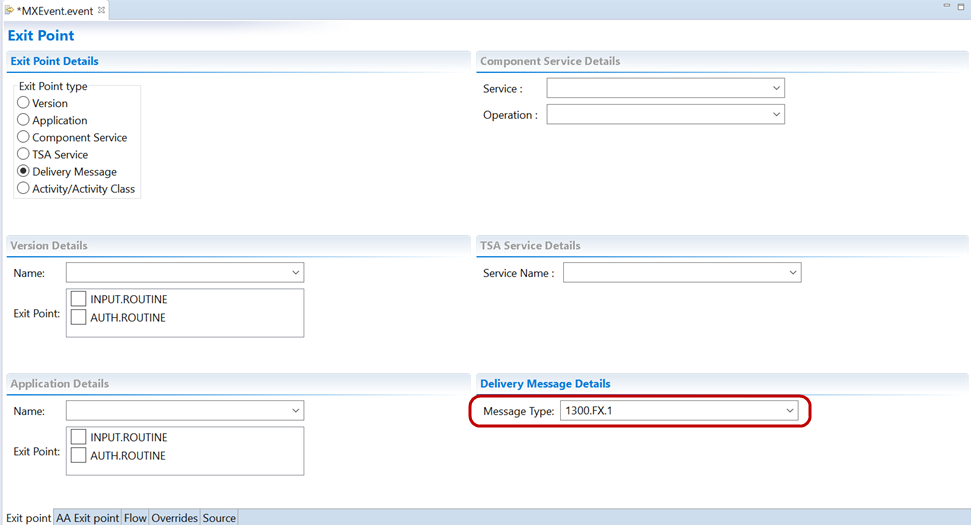
Task: Open the Flow tab
Action: pyautogui.click(x=134, y=518)
